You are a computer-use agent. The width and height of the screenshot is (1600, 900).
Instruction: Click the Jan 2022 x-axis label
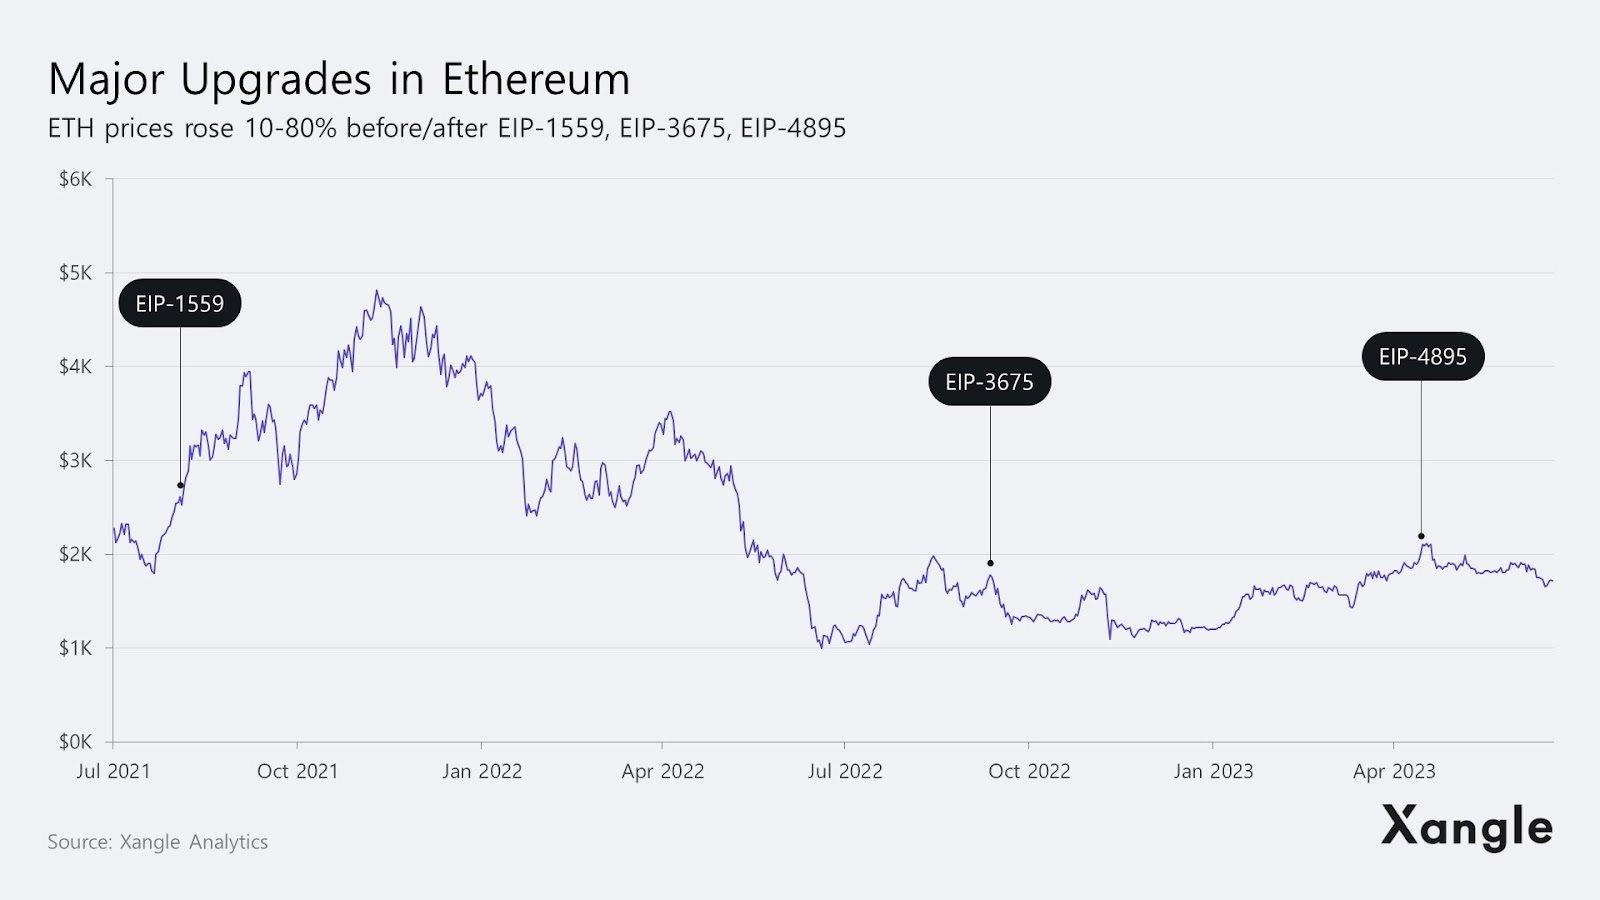pyautogui.click(x=482, y=771)
